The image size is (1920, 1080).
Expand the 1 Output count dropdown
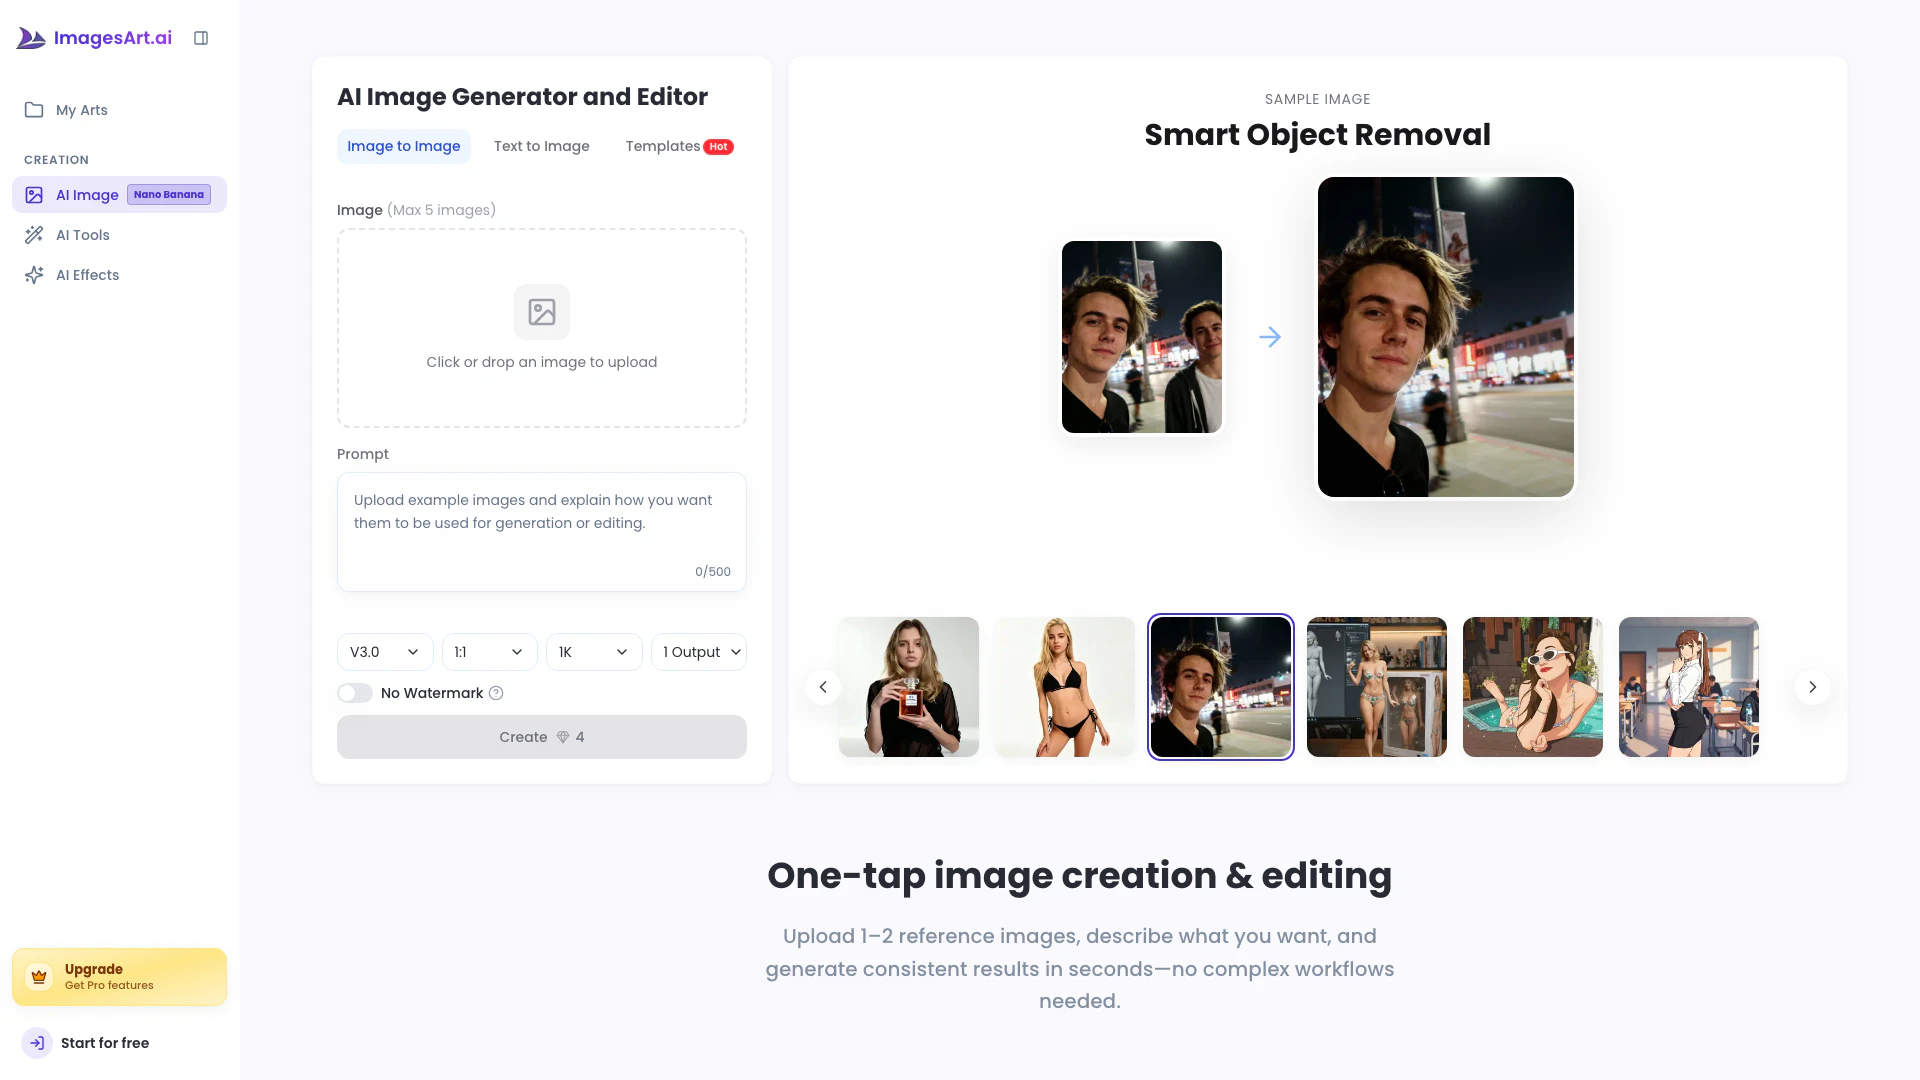698,652
